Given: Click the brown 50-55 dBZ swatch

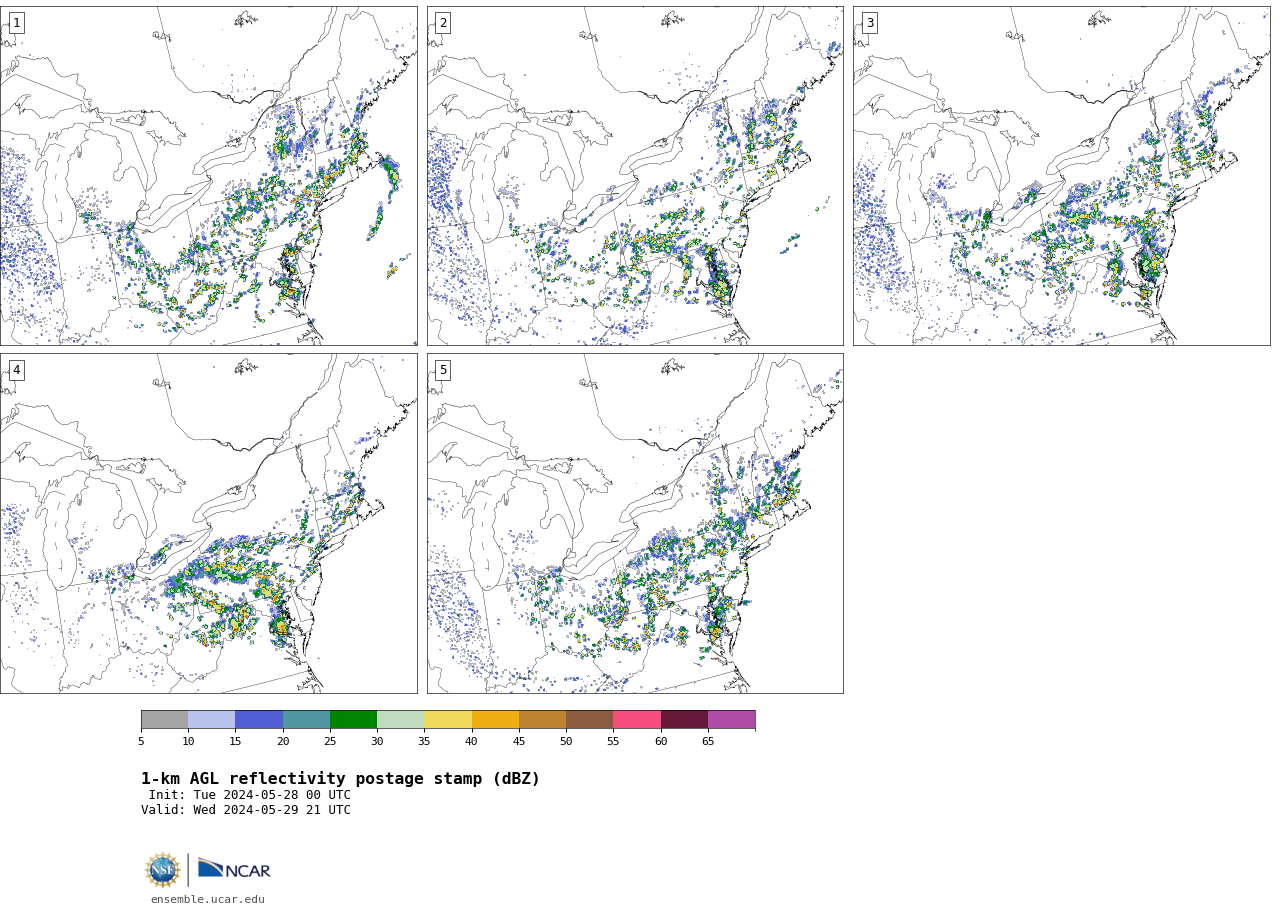Looking at the screenshot, I should coord(590,720).
